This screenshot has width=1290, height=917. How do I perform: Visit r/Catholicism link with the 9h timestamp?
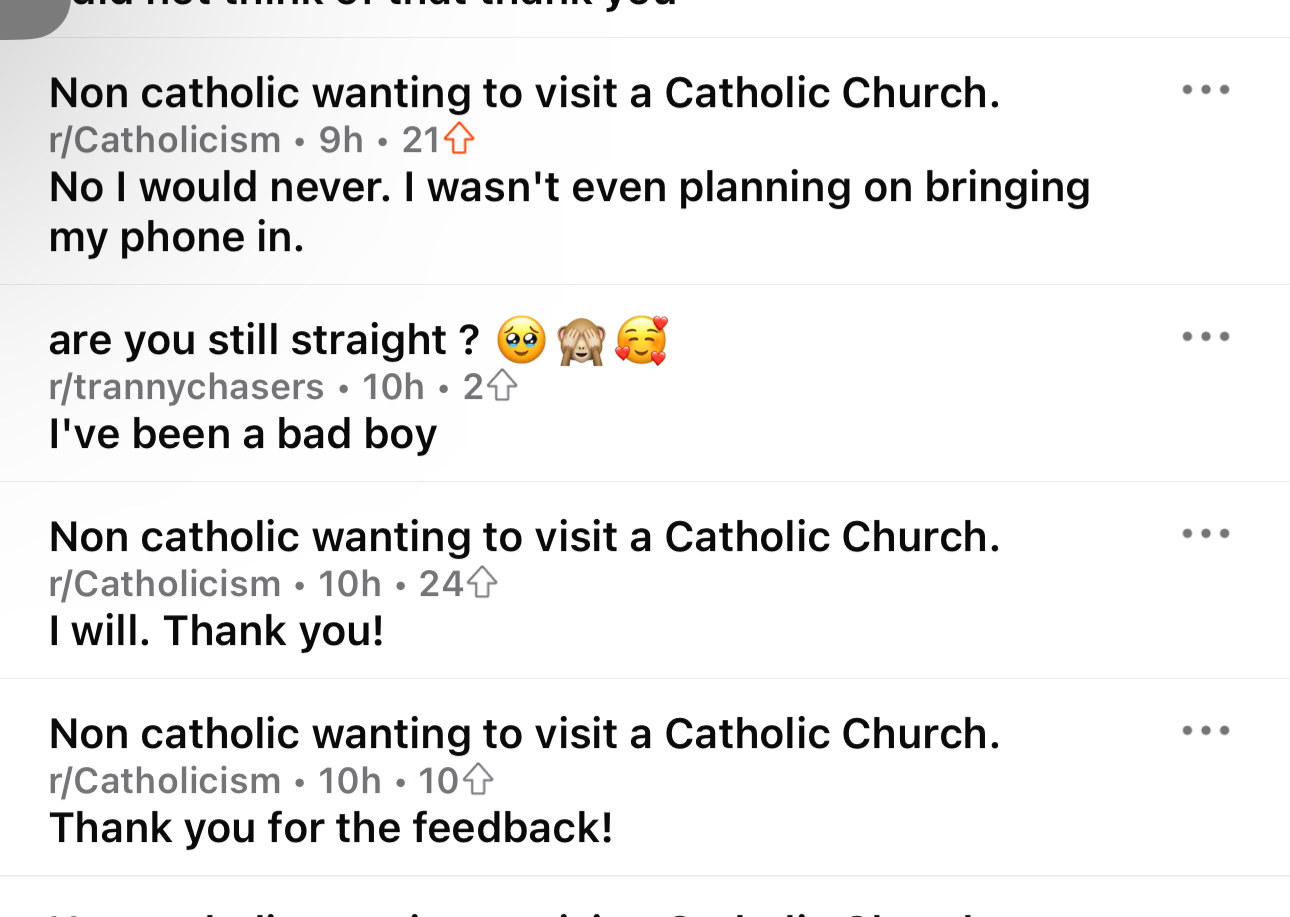165,140
